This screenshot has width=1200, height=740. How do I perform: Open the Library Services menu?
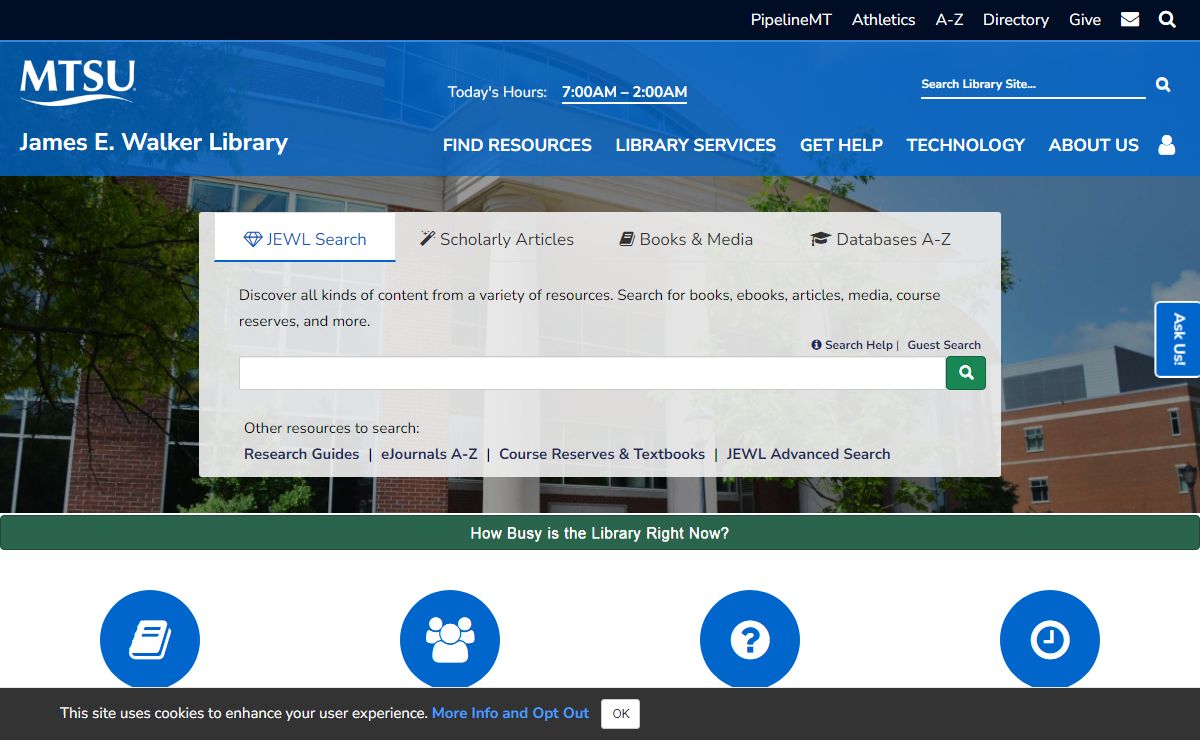pyautogui.click(x=696, y=145)
